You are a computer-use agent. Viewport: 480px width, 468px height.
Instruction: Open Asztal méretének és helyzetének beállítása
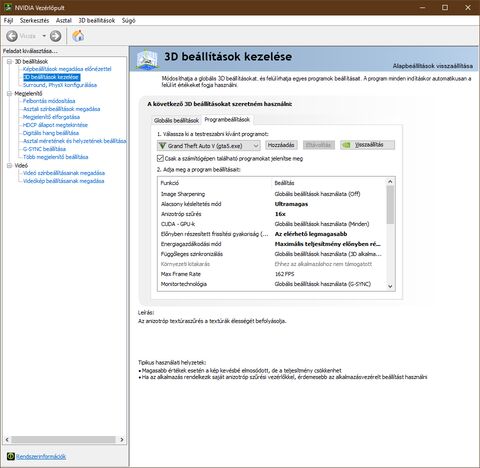(x=75, y=141)
